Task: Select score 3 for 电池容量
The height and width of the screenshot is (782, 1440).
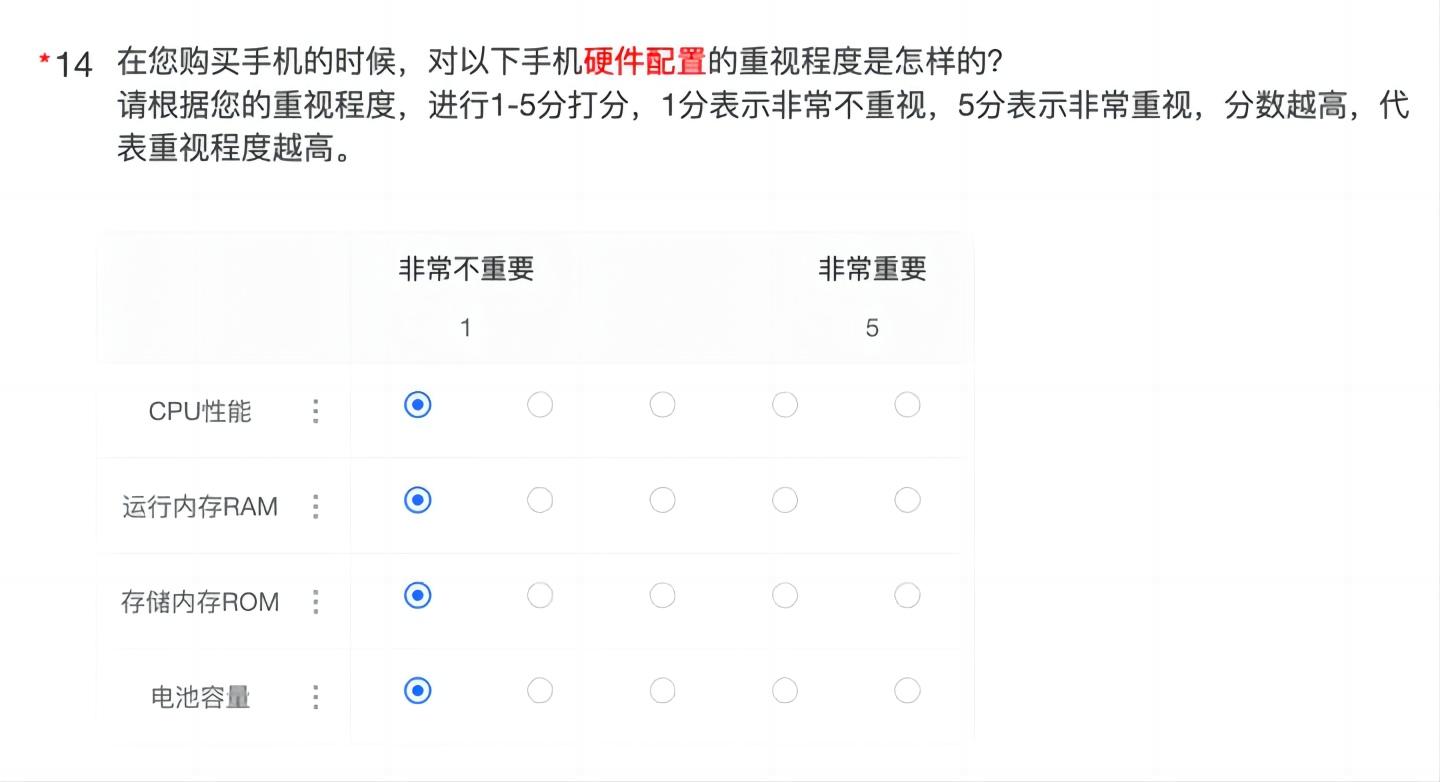Action: coord(662,690)
